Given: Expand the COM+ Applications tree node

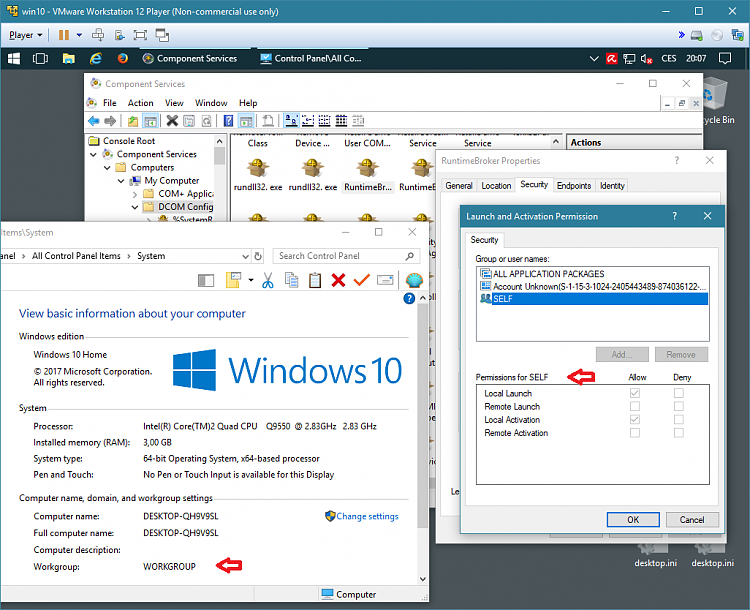Looking at the screenshot, I should (x=135, y=194).
